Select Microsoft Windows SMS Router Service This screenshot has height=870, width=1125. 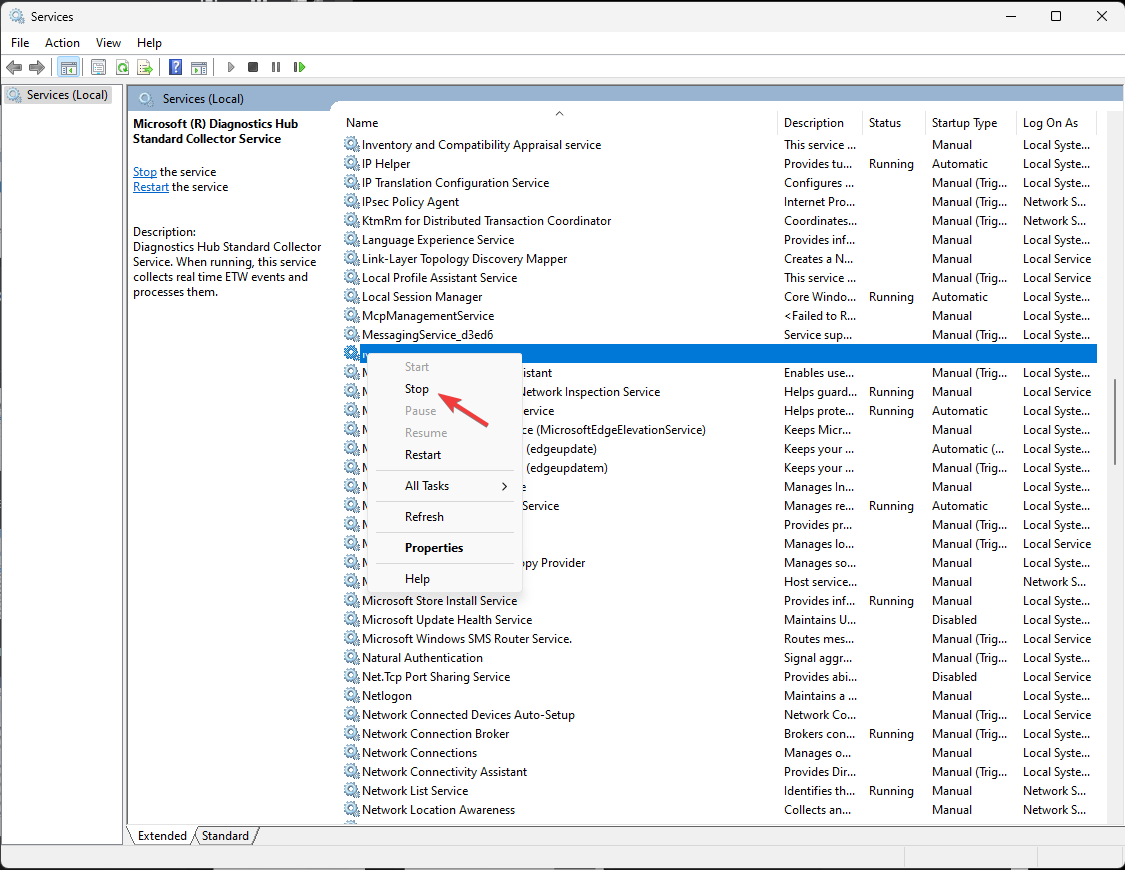(x=719, y=639)
